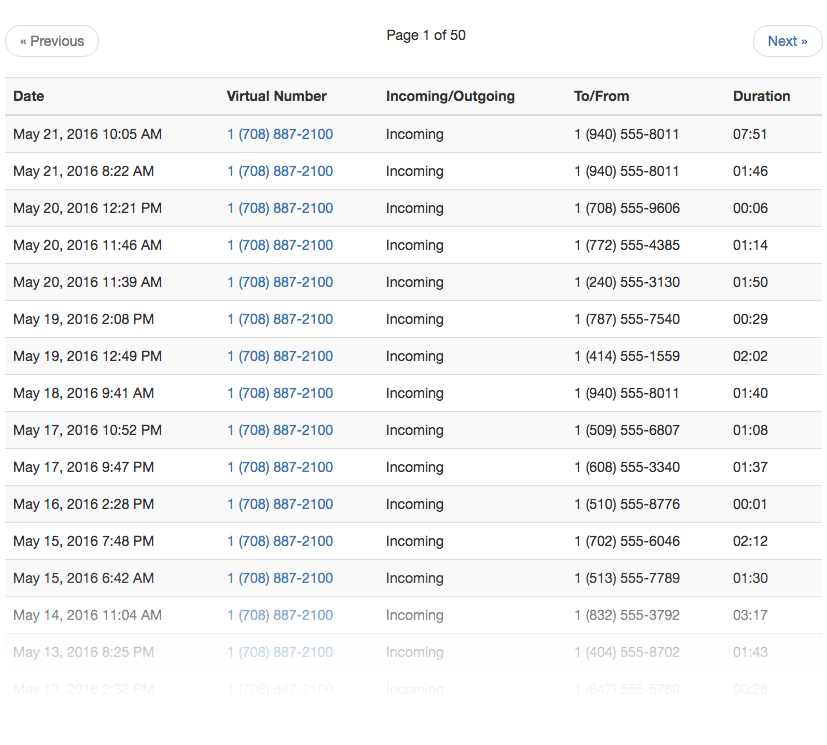Screen dimensions: 827x745
Task: Click caller number 1 (513) 555-7789
Action: click(627, 578)
